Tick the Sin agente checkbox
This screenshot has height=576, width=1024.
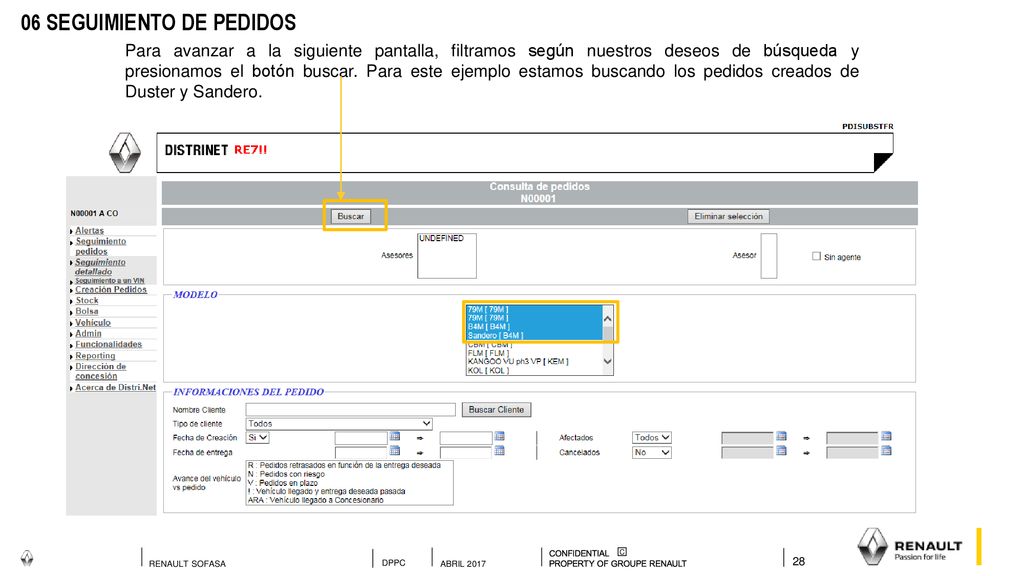click(x=816, y=256)
